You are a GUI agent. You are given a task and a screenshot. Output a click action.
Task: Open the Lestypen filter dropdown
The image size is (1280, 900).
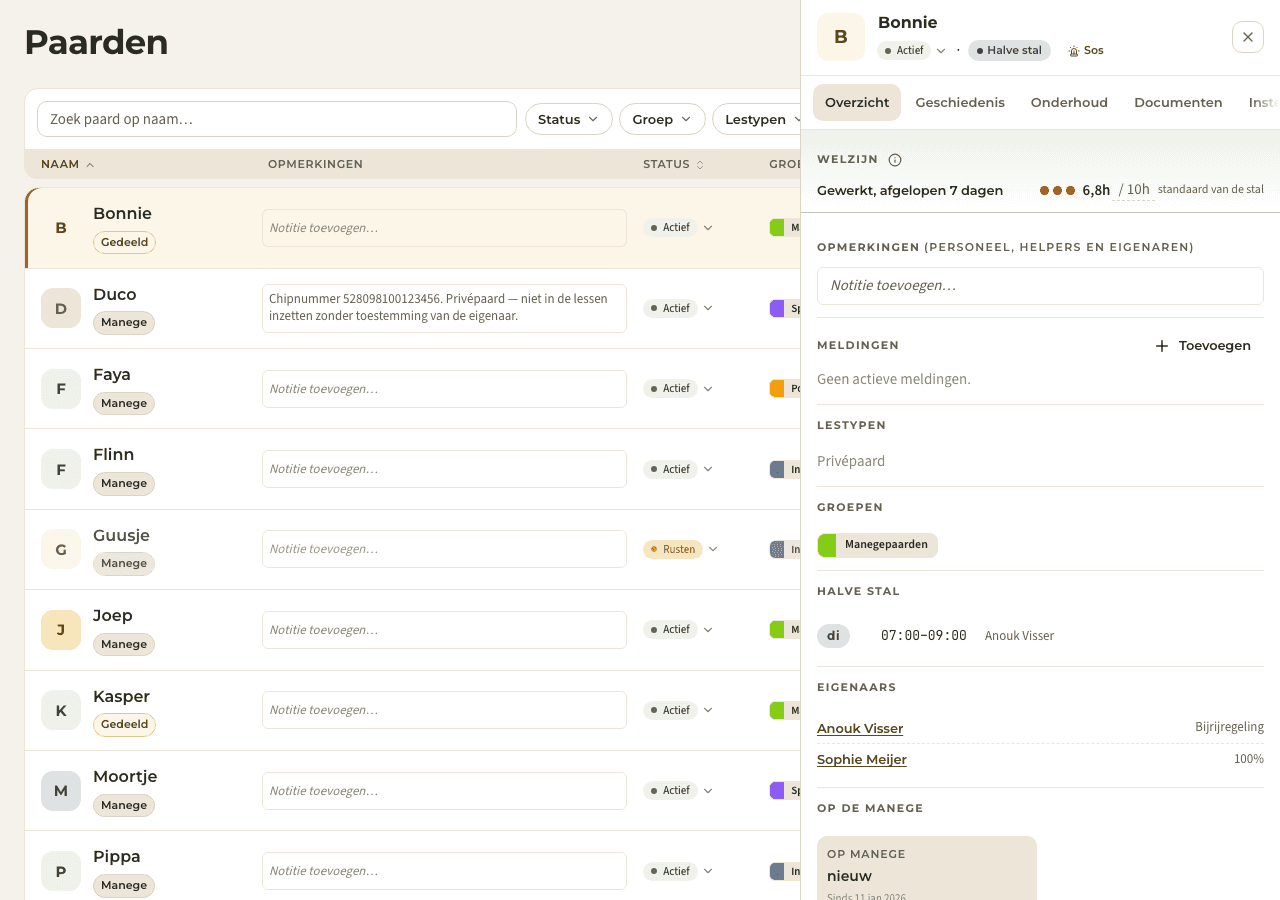click(757, 119)
